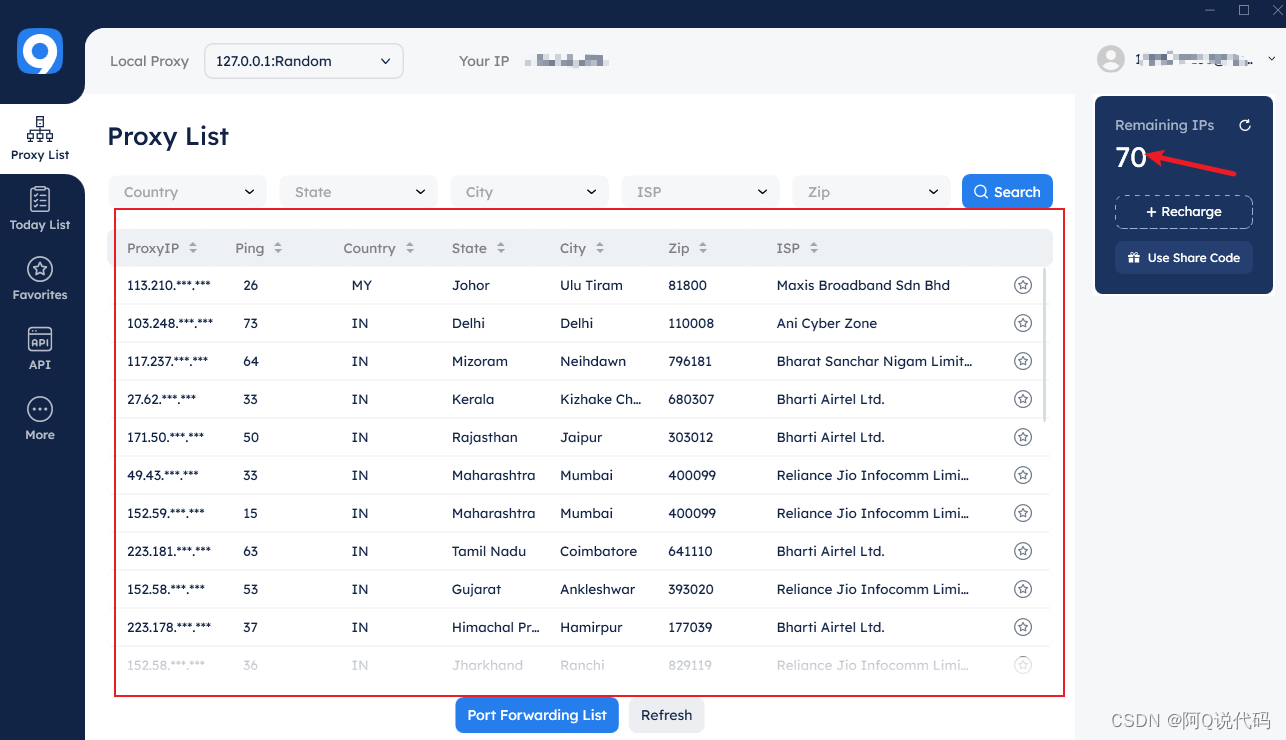This screenshot has height=740, width=1286.
Task: Expand the Country filter dropdown
Action: click(187, 192)
